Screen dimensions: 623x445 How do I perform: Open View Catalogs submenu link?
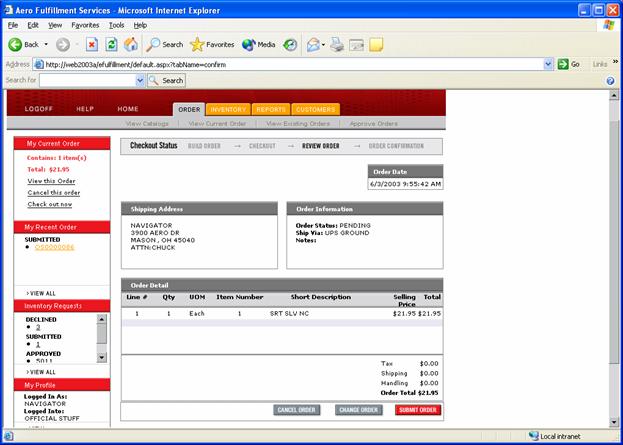147,124
